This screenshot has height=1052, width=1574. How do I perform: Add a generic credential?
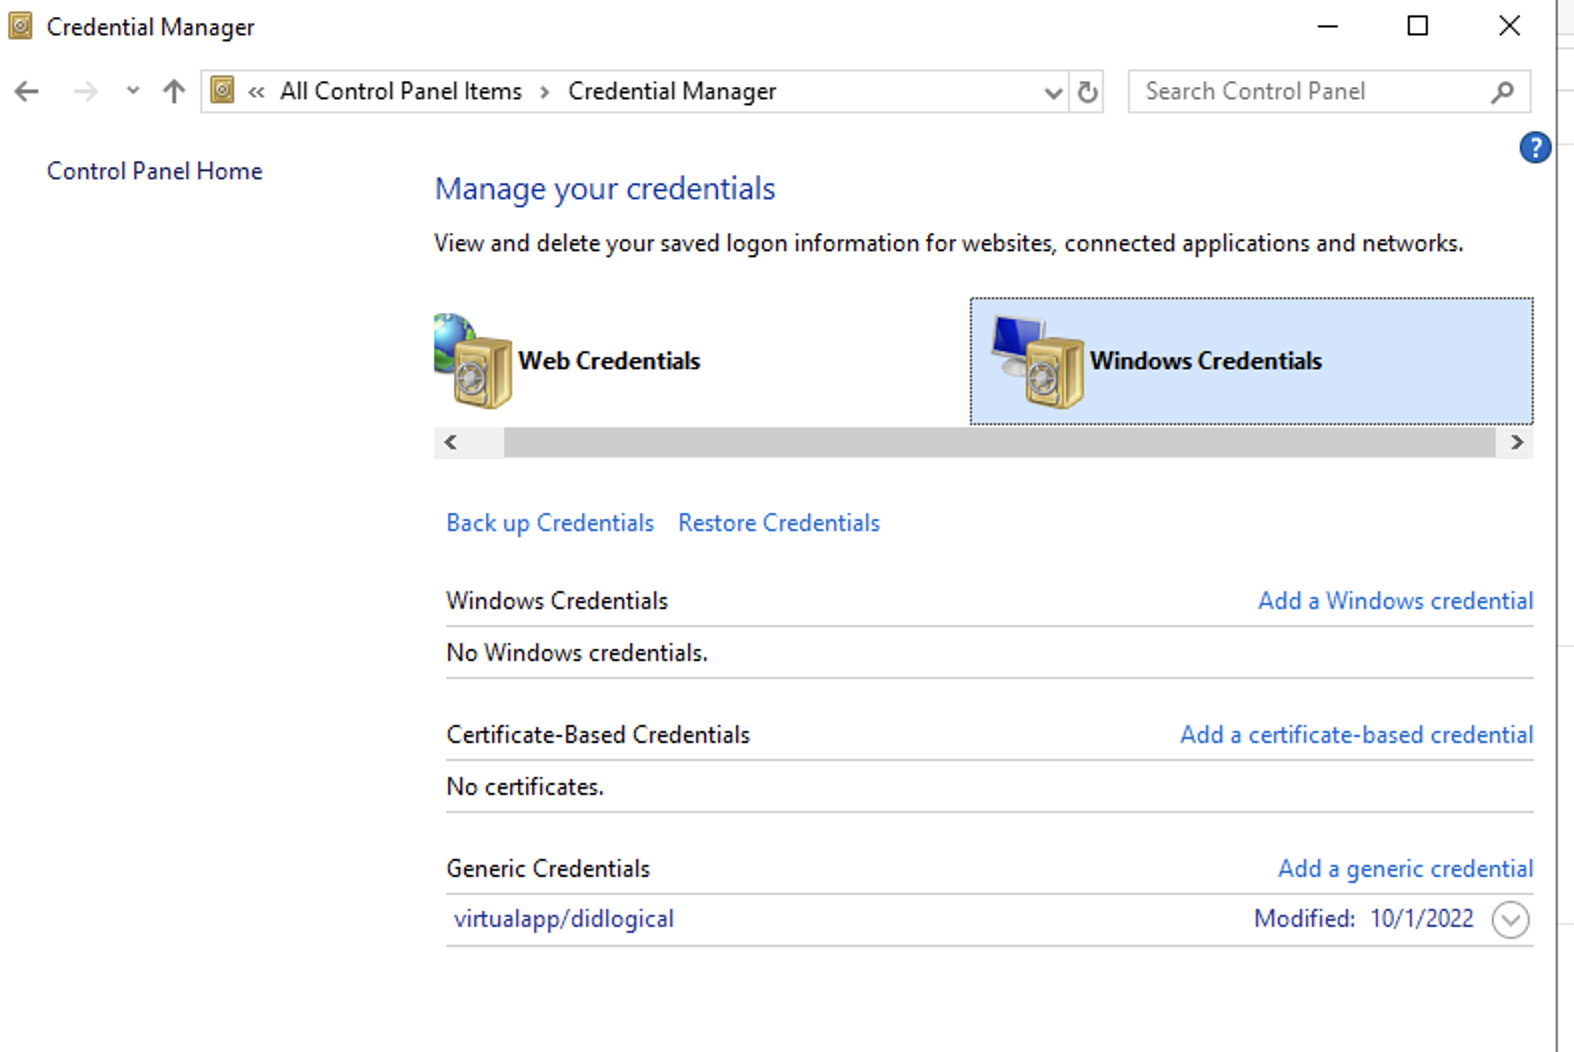(1404, 869)
